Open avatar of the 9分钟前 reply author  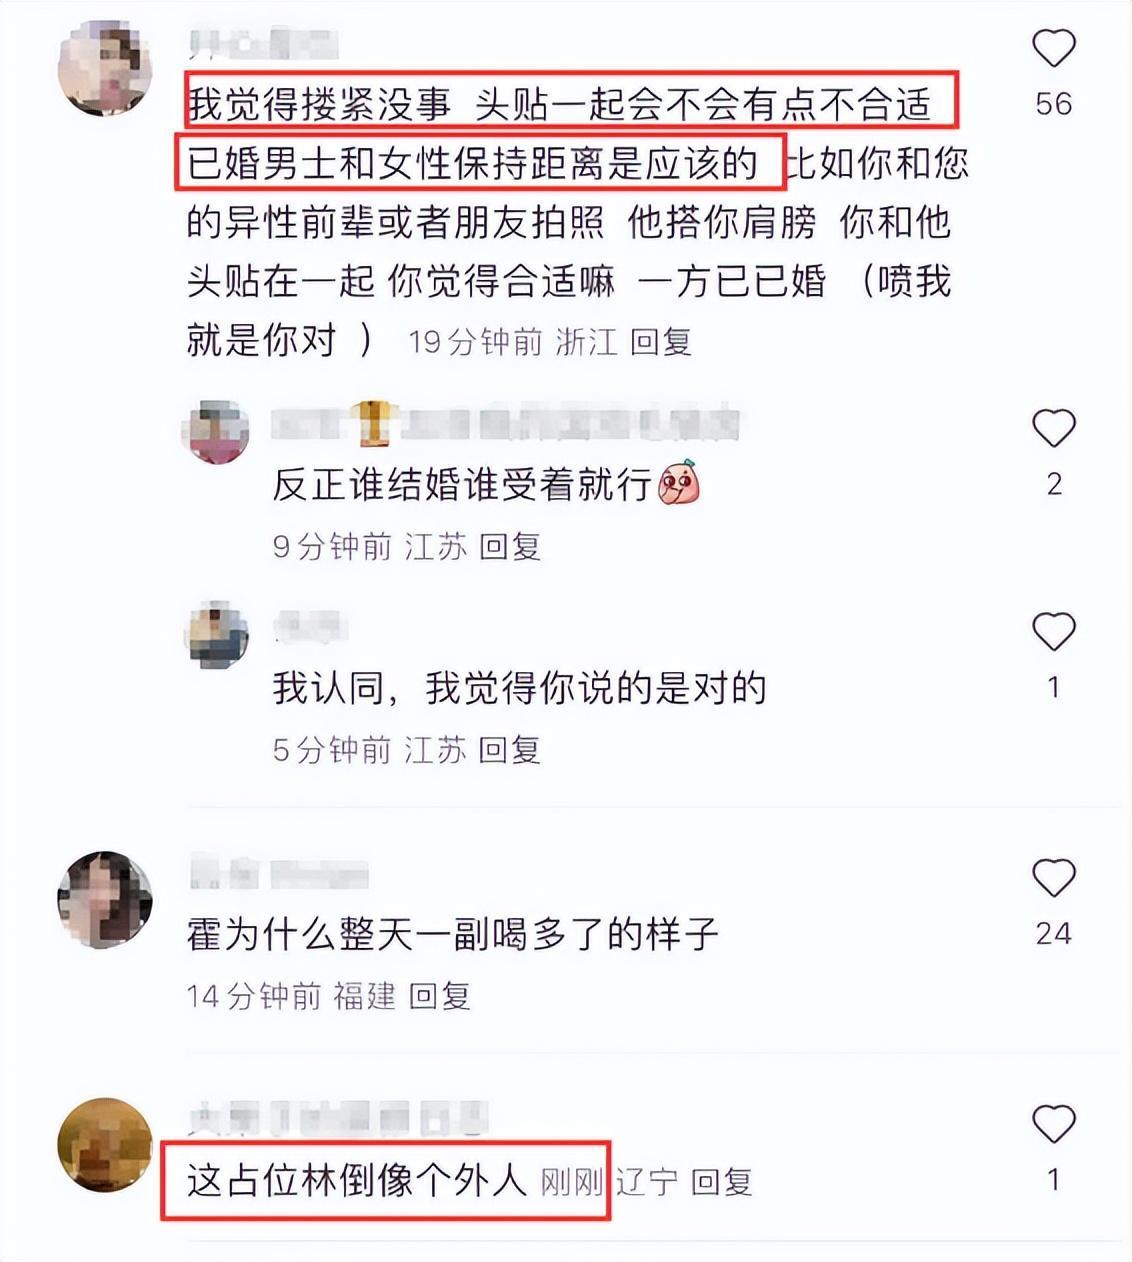point(218,432)
